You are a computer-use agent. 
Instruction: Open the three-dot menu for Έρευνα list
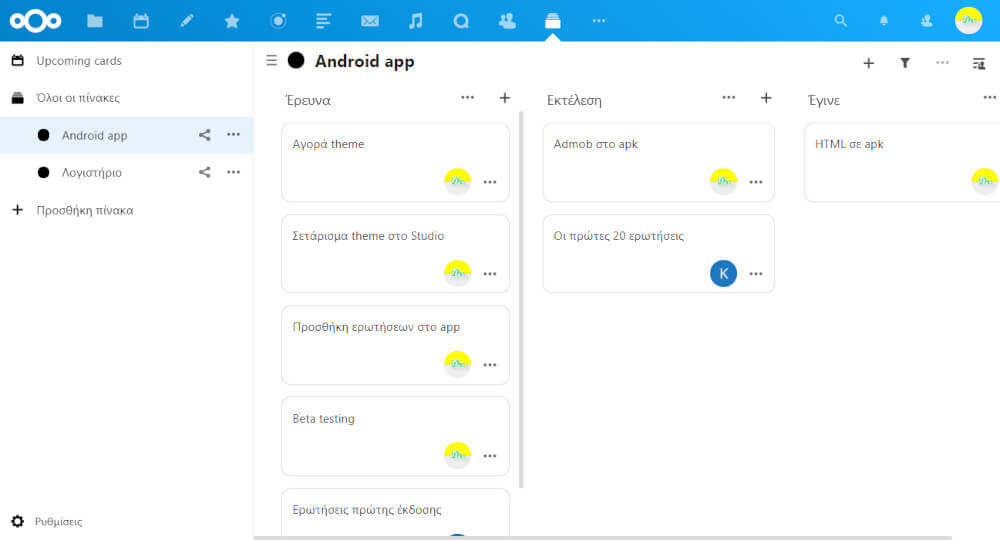pyautogui.click(x=467, y=98)
